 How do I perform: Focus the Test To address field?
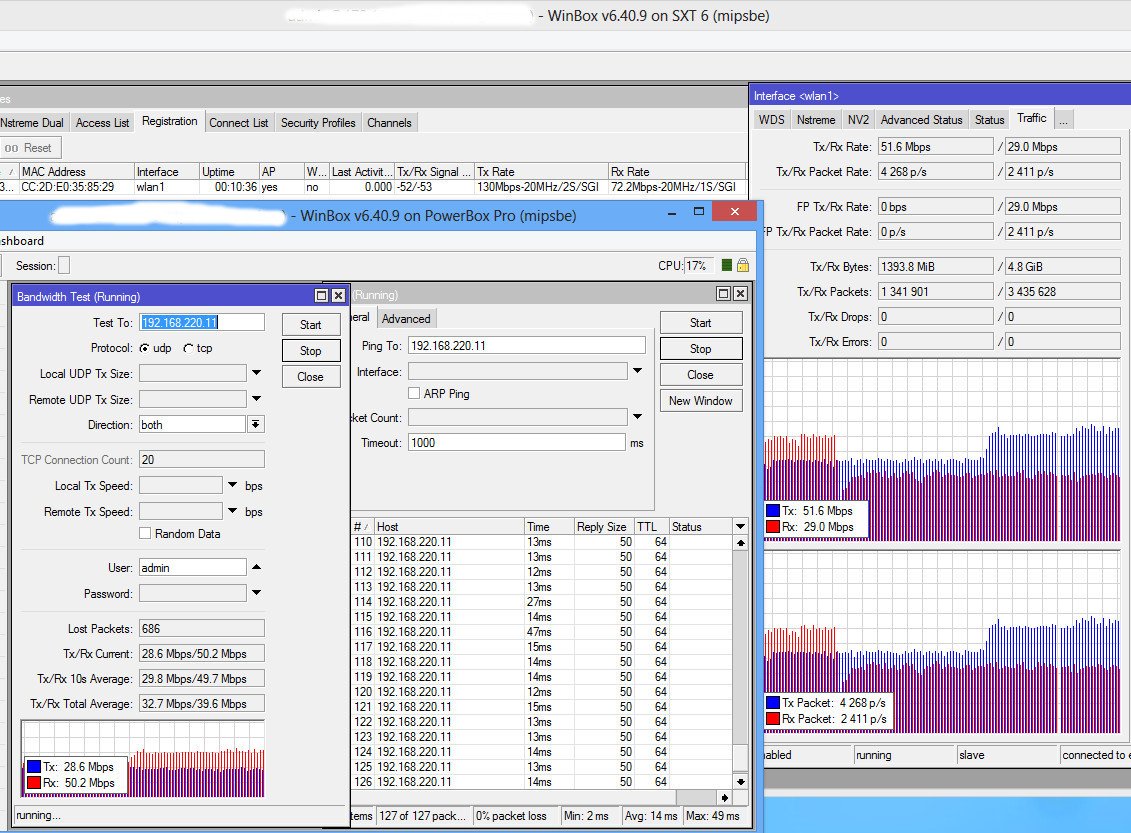point(202,322)
